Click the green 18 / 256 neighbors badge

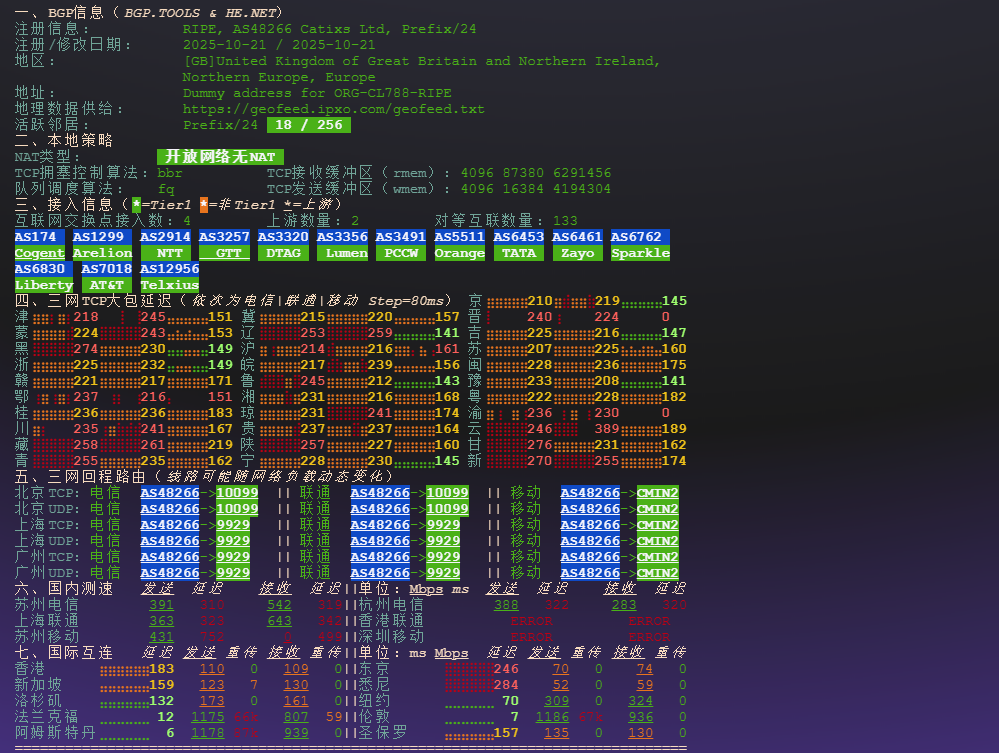pos(308,125)
